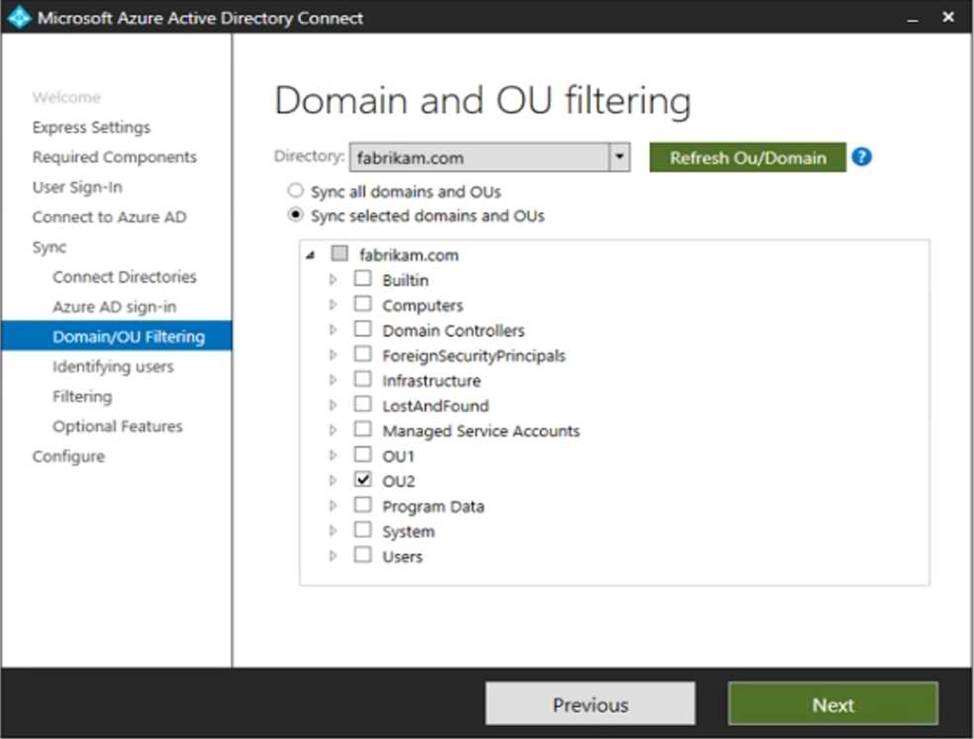Select Sync all domains and OUs radio

(296, 191)
